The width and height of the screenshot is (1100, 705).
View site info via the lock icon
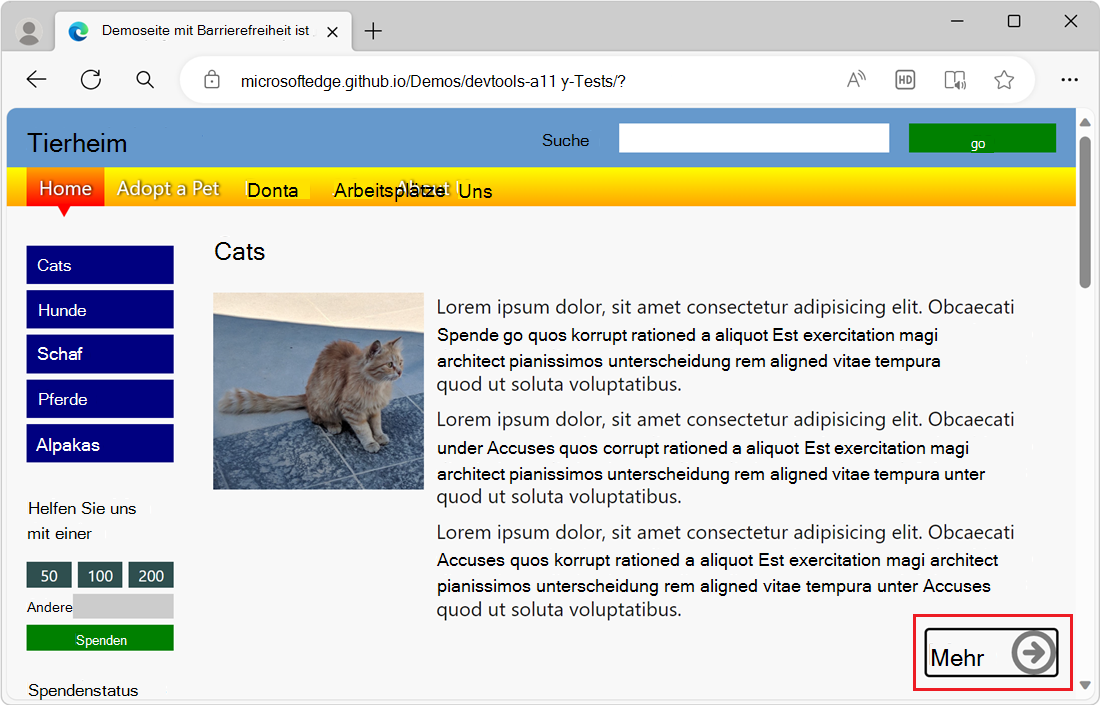211,79
